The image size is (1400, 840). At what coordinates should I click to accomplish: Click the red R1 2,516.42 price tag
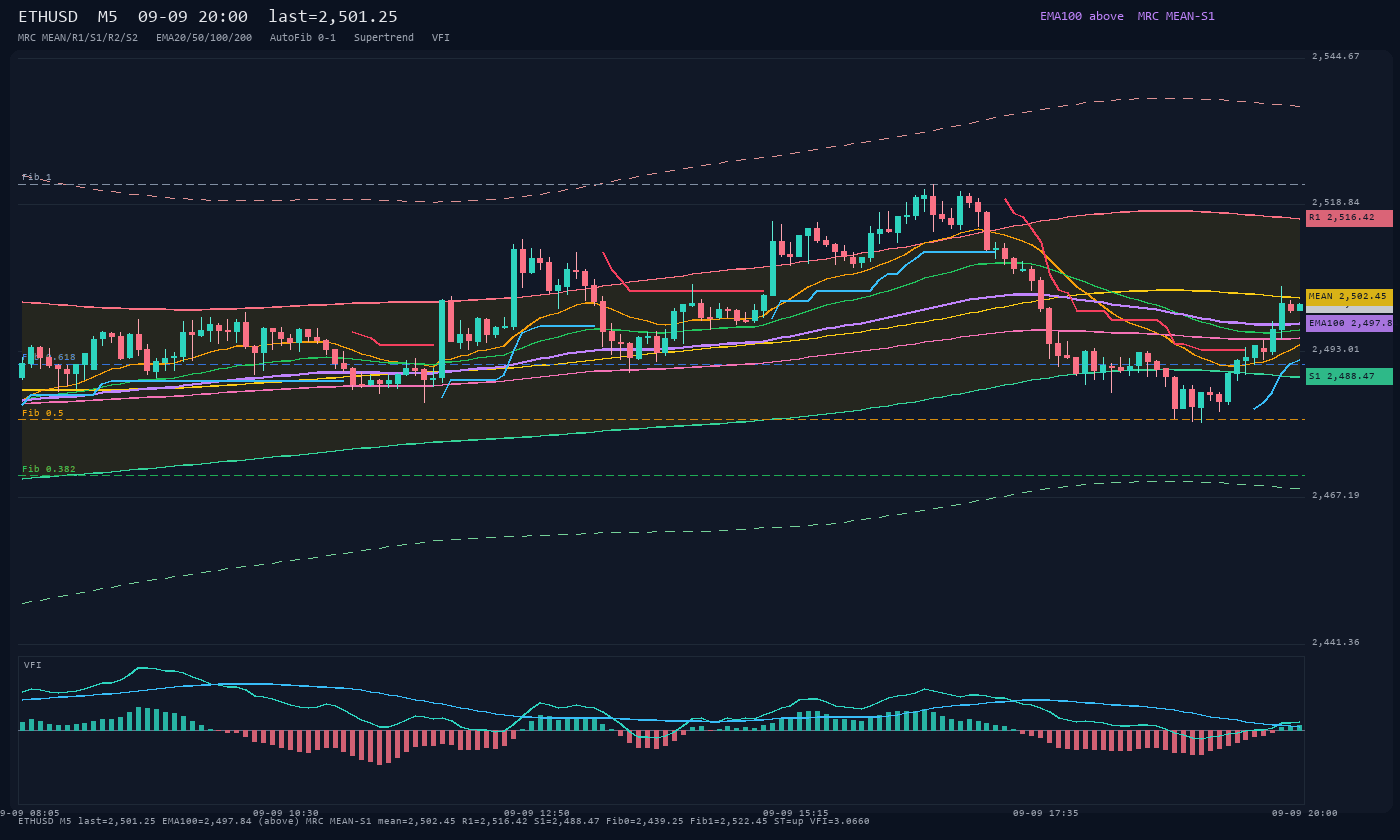1349,218
